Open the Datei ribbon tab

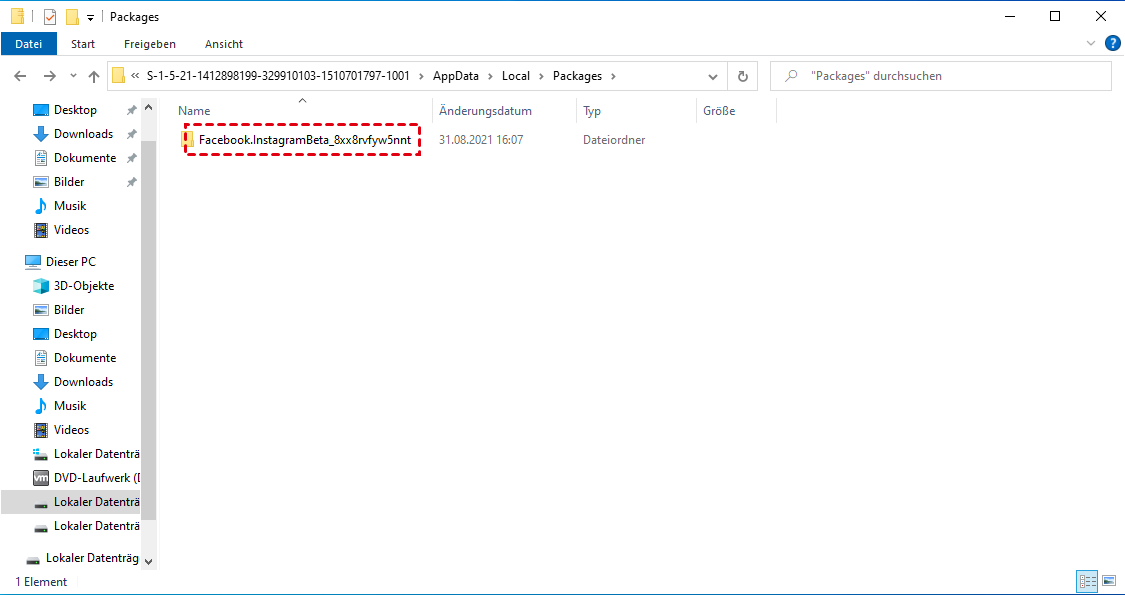pos(29,44)
